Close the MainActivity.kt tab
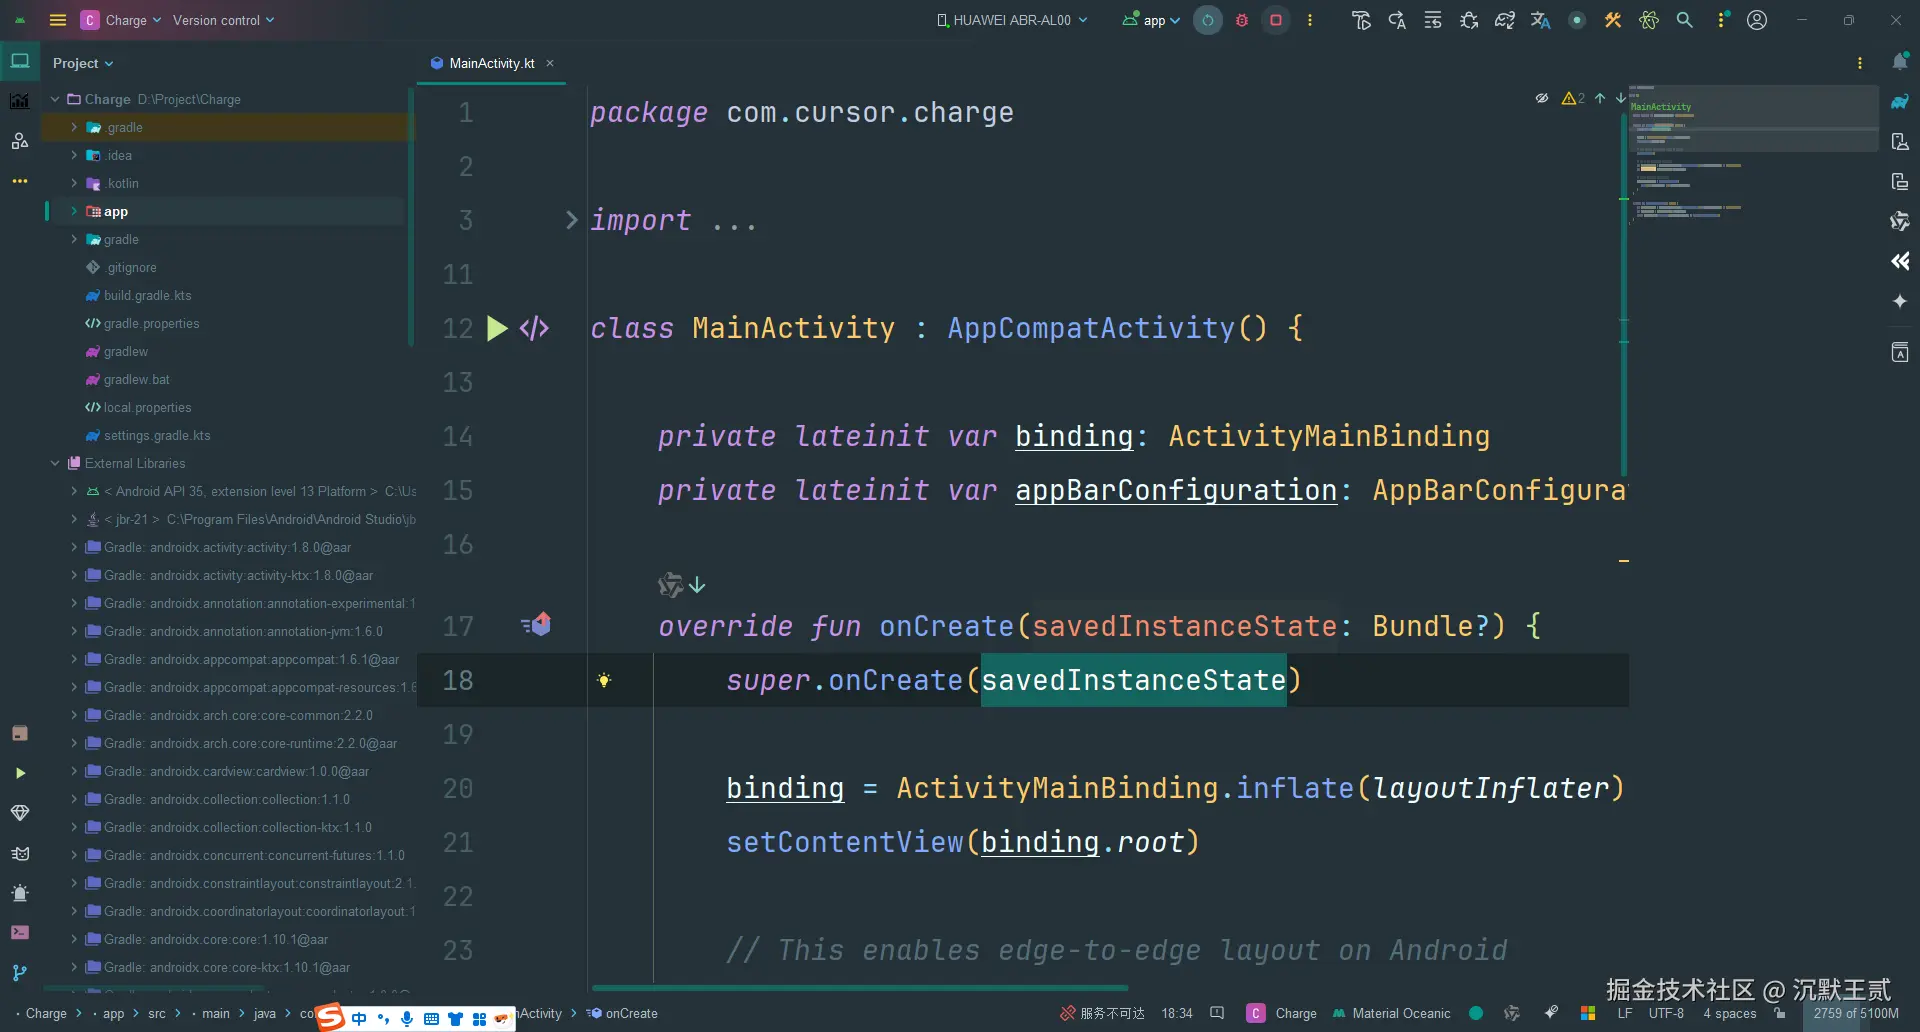 [550, 63]
